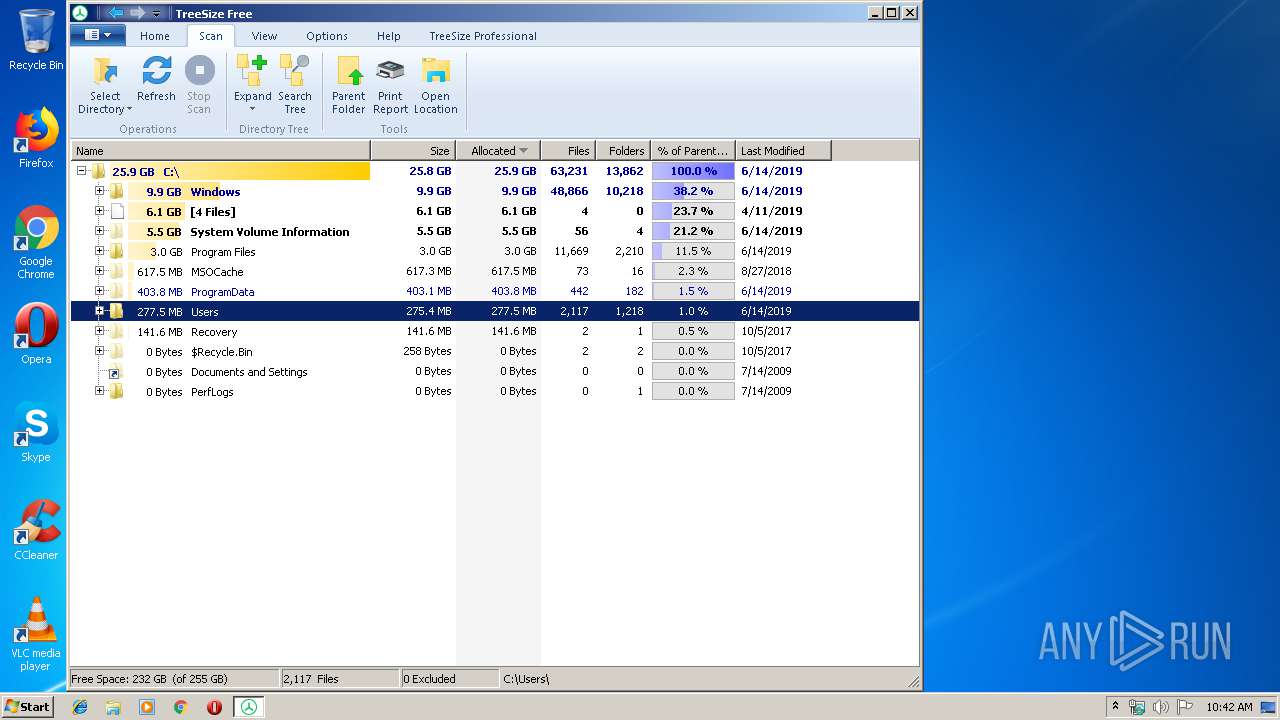The height and width of the screenshot is (720, 1280).
Task: Open the TreeSize Professional tab
Action: pyautogui.click(x=483, y=36)
